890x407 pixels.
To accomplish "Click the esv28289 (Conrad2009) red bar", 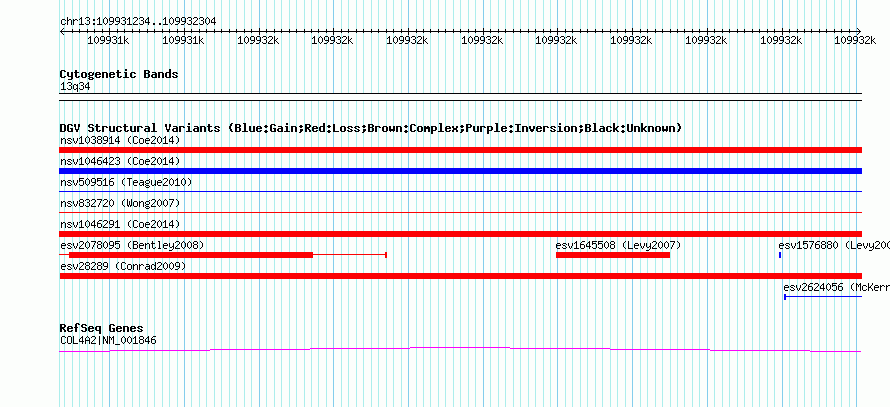I will (460, 276).
